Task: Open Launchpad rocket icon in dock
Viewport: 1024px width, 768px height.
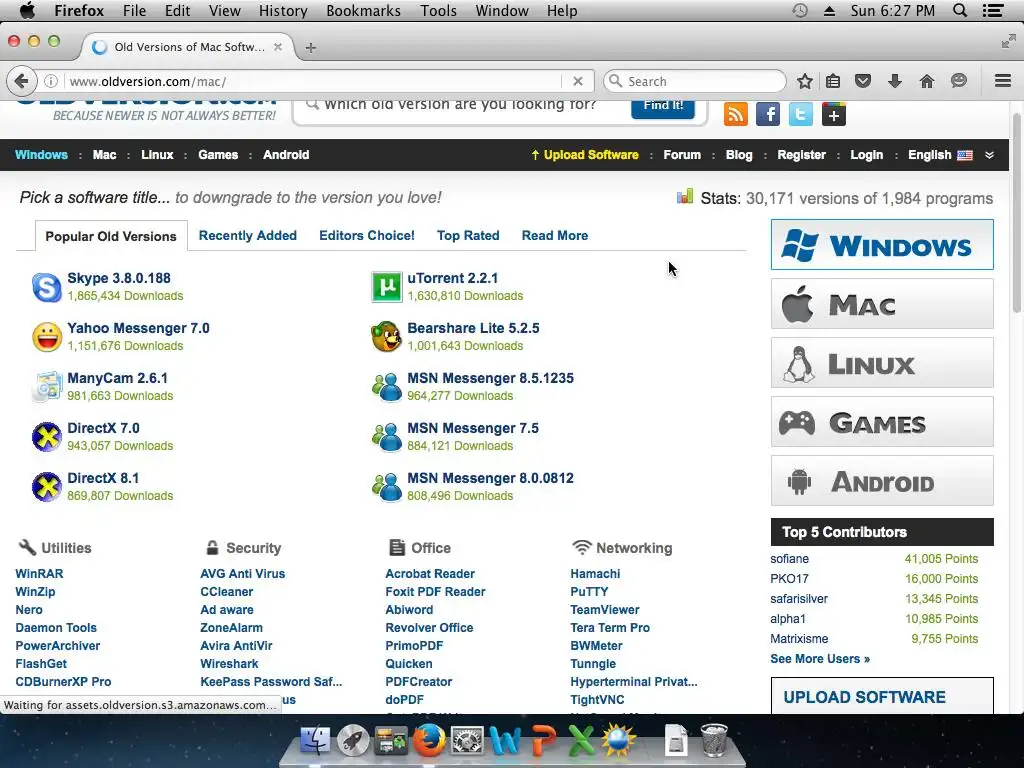Action: 353,740
